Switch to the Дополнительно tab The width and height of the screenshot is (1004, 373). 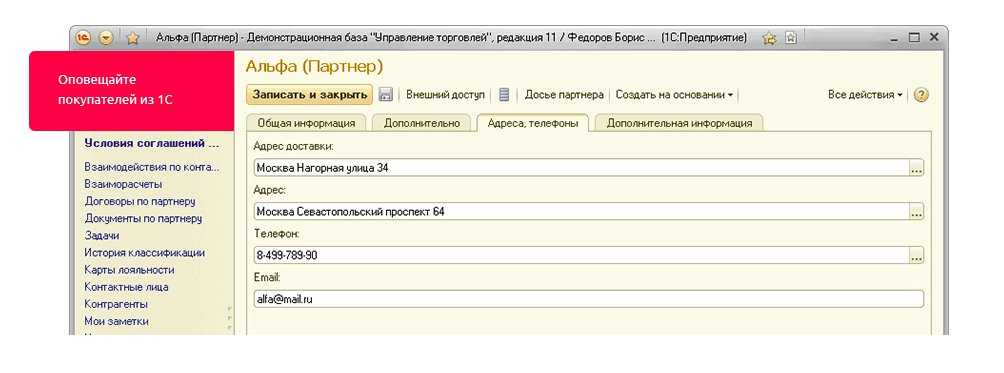pos(421,123)
